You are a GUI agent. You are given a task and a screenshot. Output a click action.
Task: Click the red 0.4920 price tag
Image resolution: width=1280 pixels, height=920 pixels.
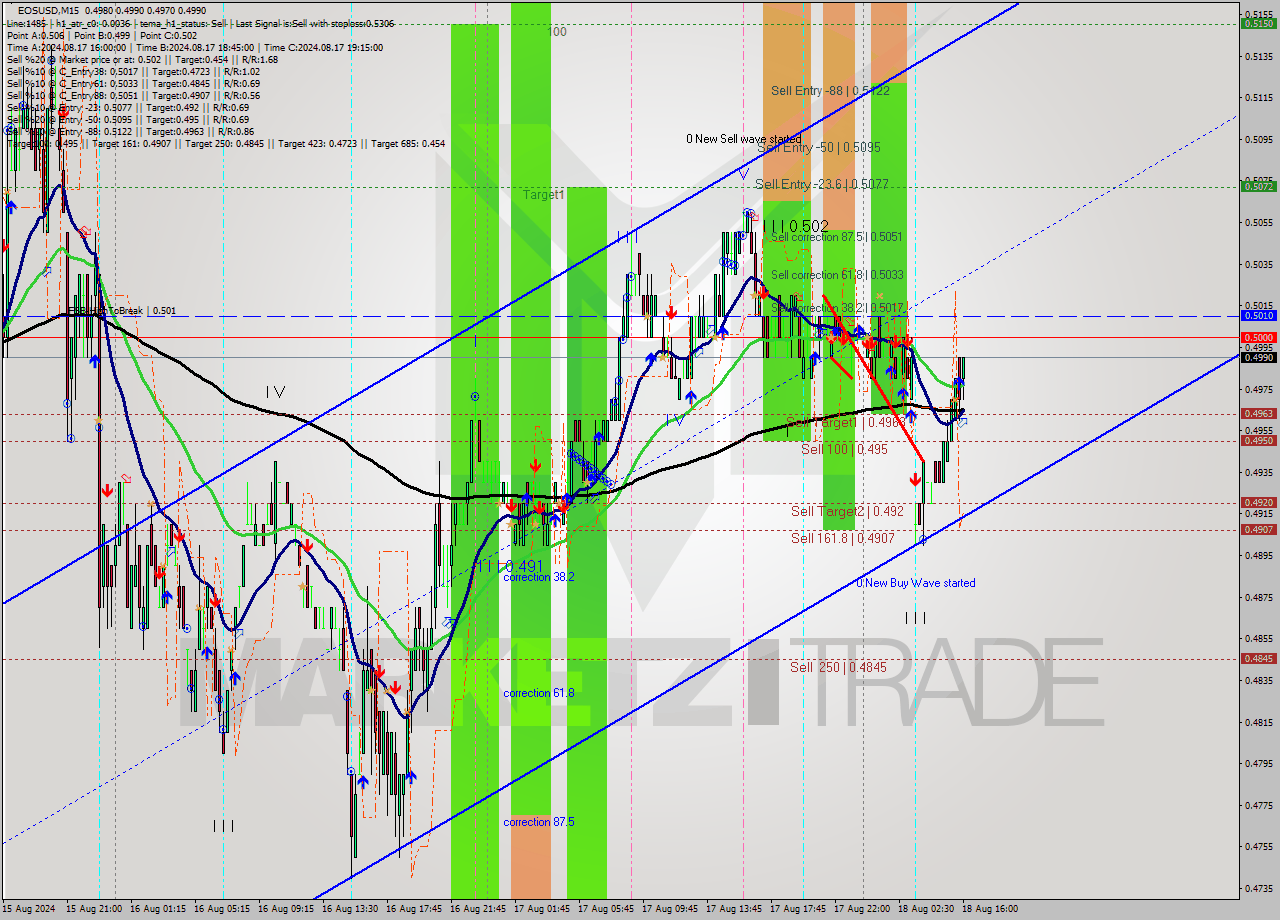(1258, 502)
